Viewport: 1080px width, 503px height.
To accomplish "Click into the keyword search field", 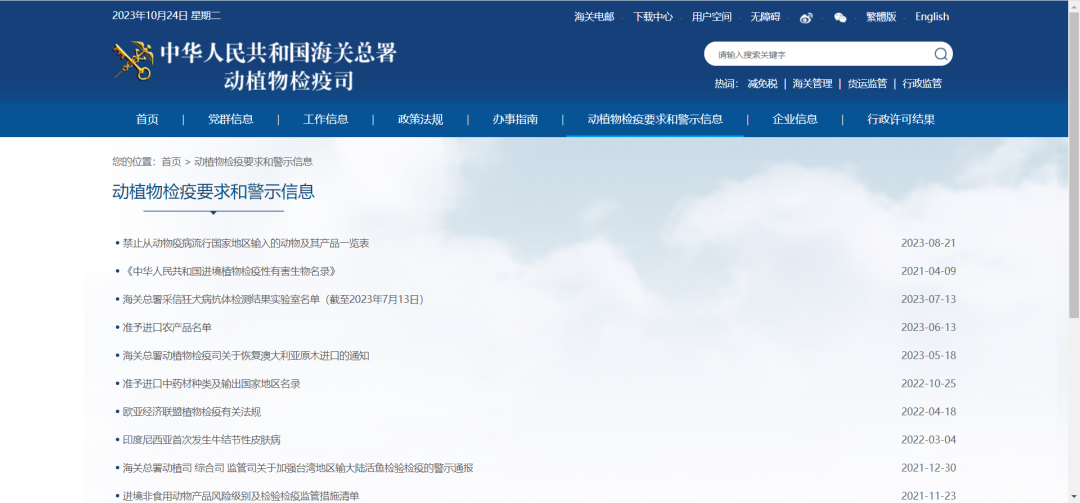I will tap(820, 54).
